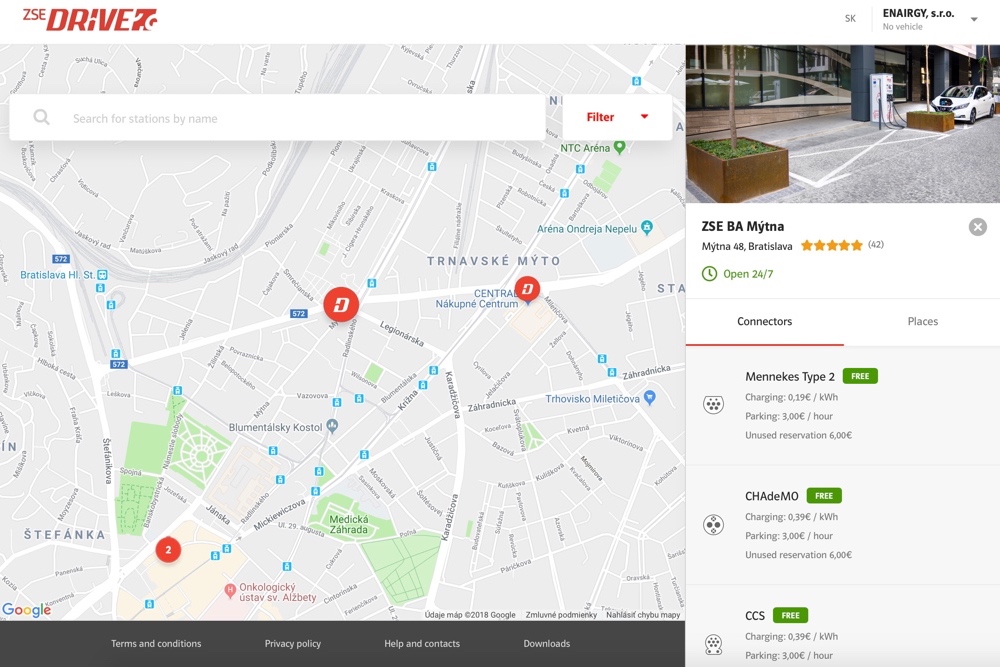
Task: Switch language using the SK selector
Action: (x=850, y=18)
